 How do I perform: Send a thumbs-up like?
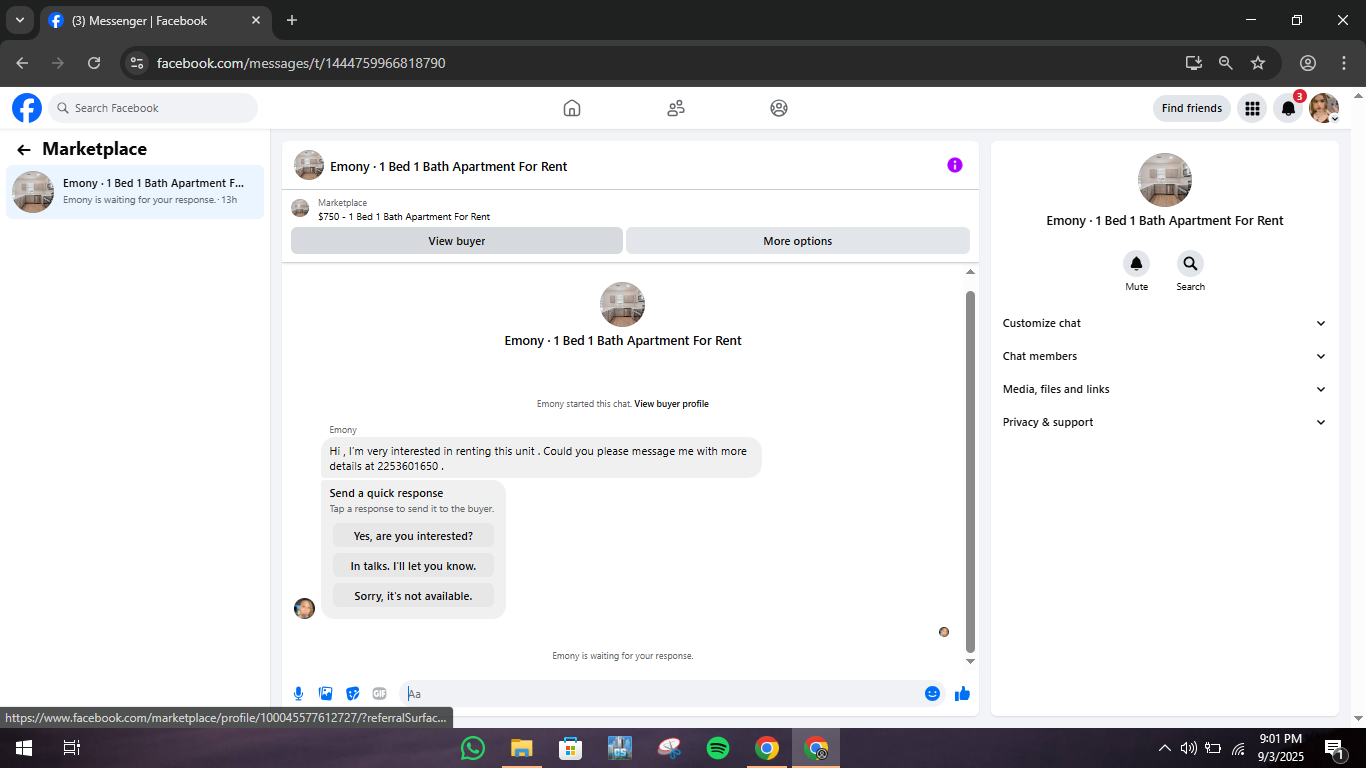point(962,694)
